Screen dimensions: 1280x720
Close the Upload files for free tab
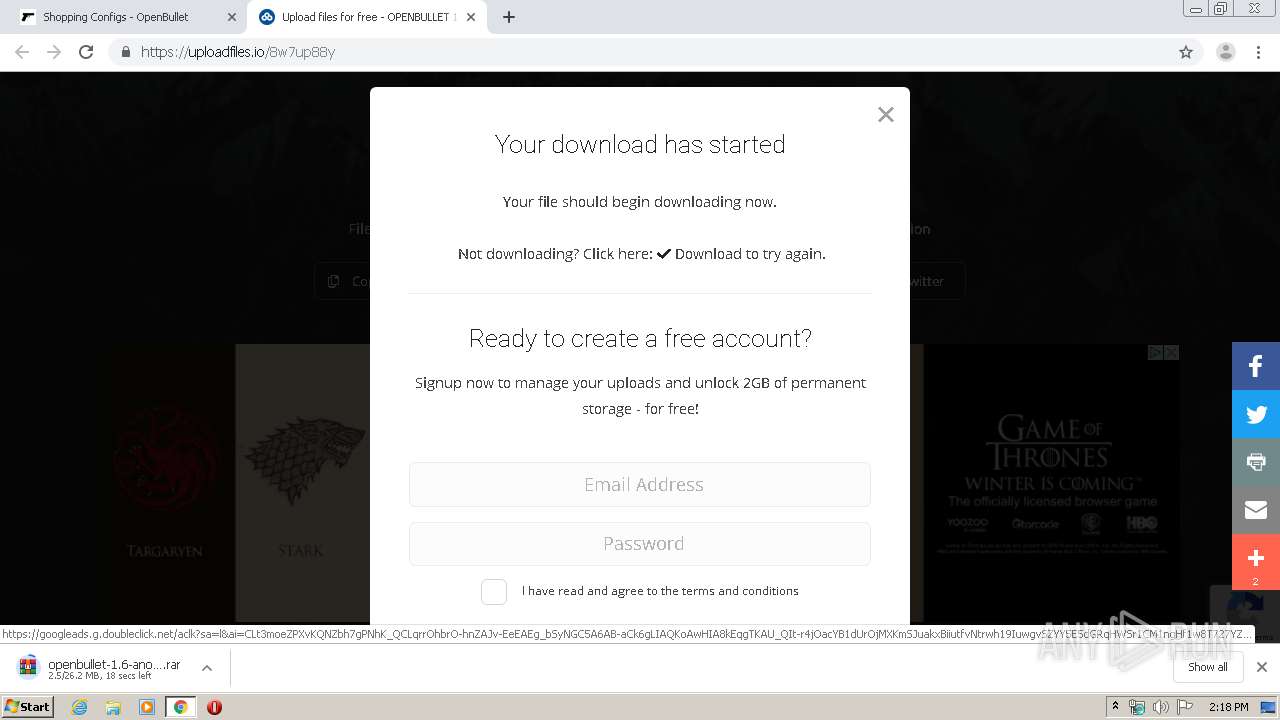(x=471, y=17)
